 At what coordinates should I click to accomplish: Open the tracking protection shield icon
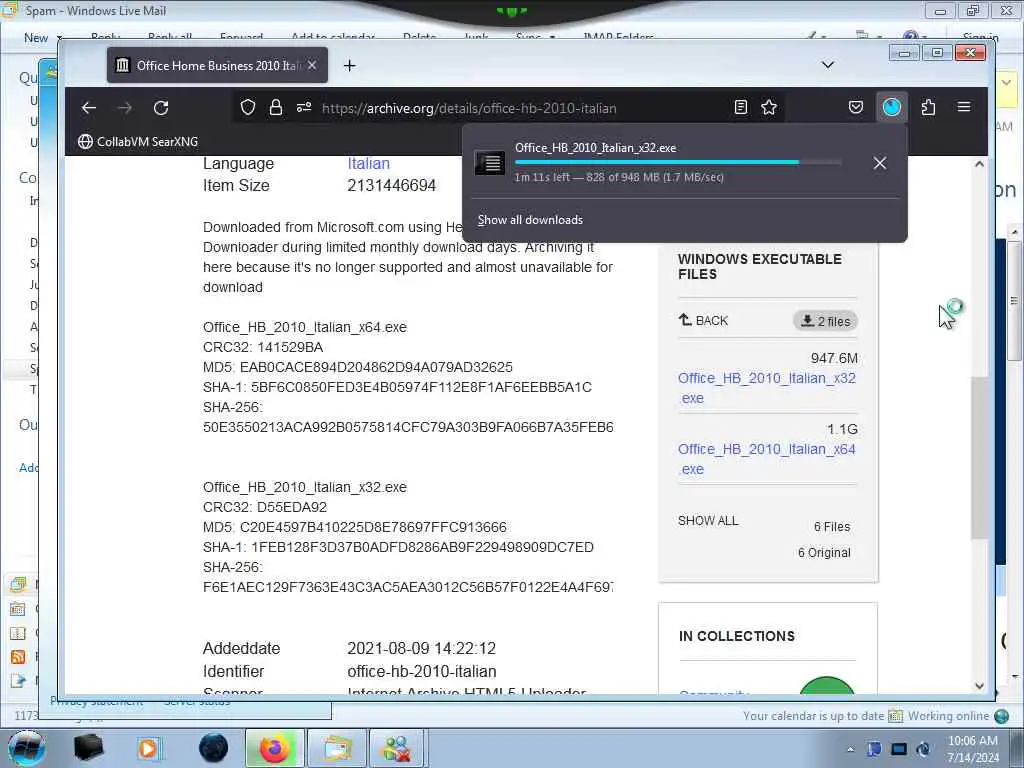[248, 108]
